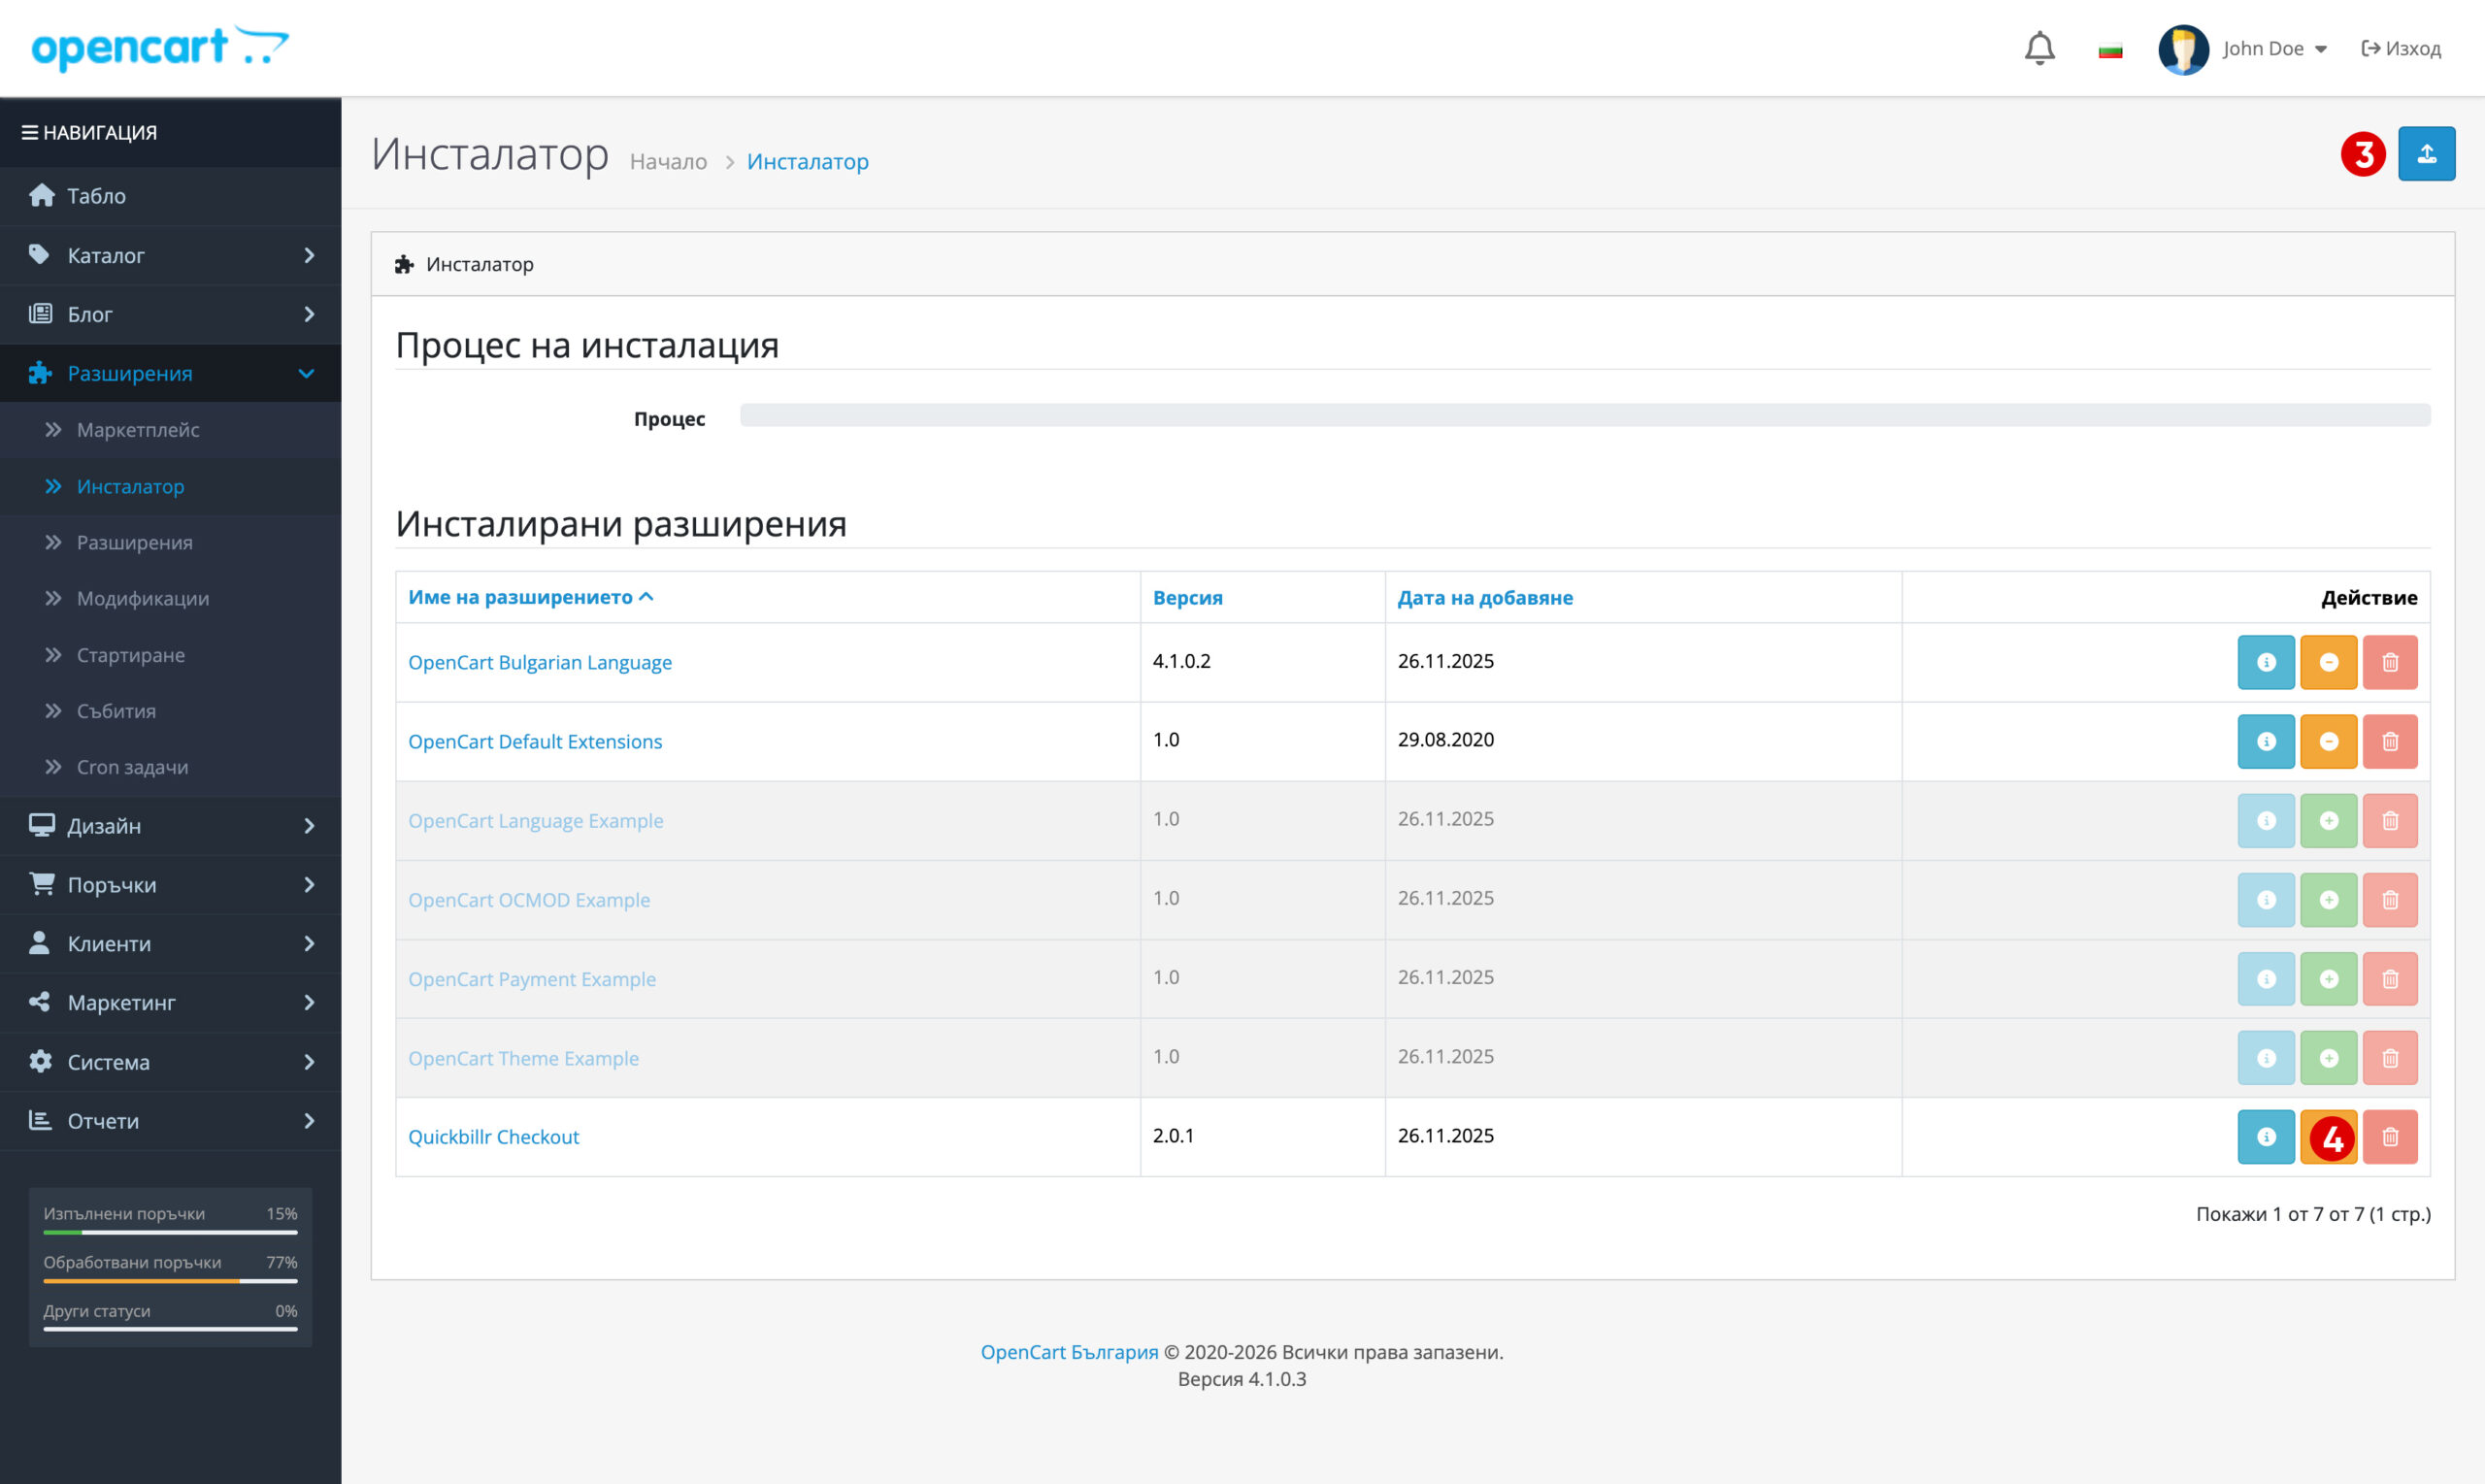The height and width of the screenshot is (1484, 2485).
Task: Go to Модификации in the sidebar
Action: click(x=143, y=598)
